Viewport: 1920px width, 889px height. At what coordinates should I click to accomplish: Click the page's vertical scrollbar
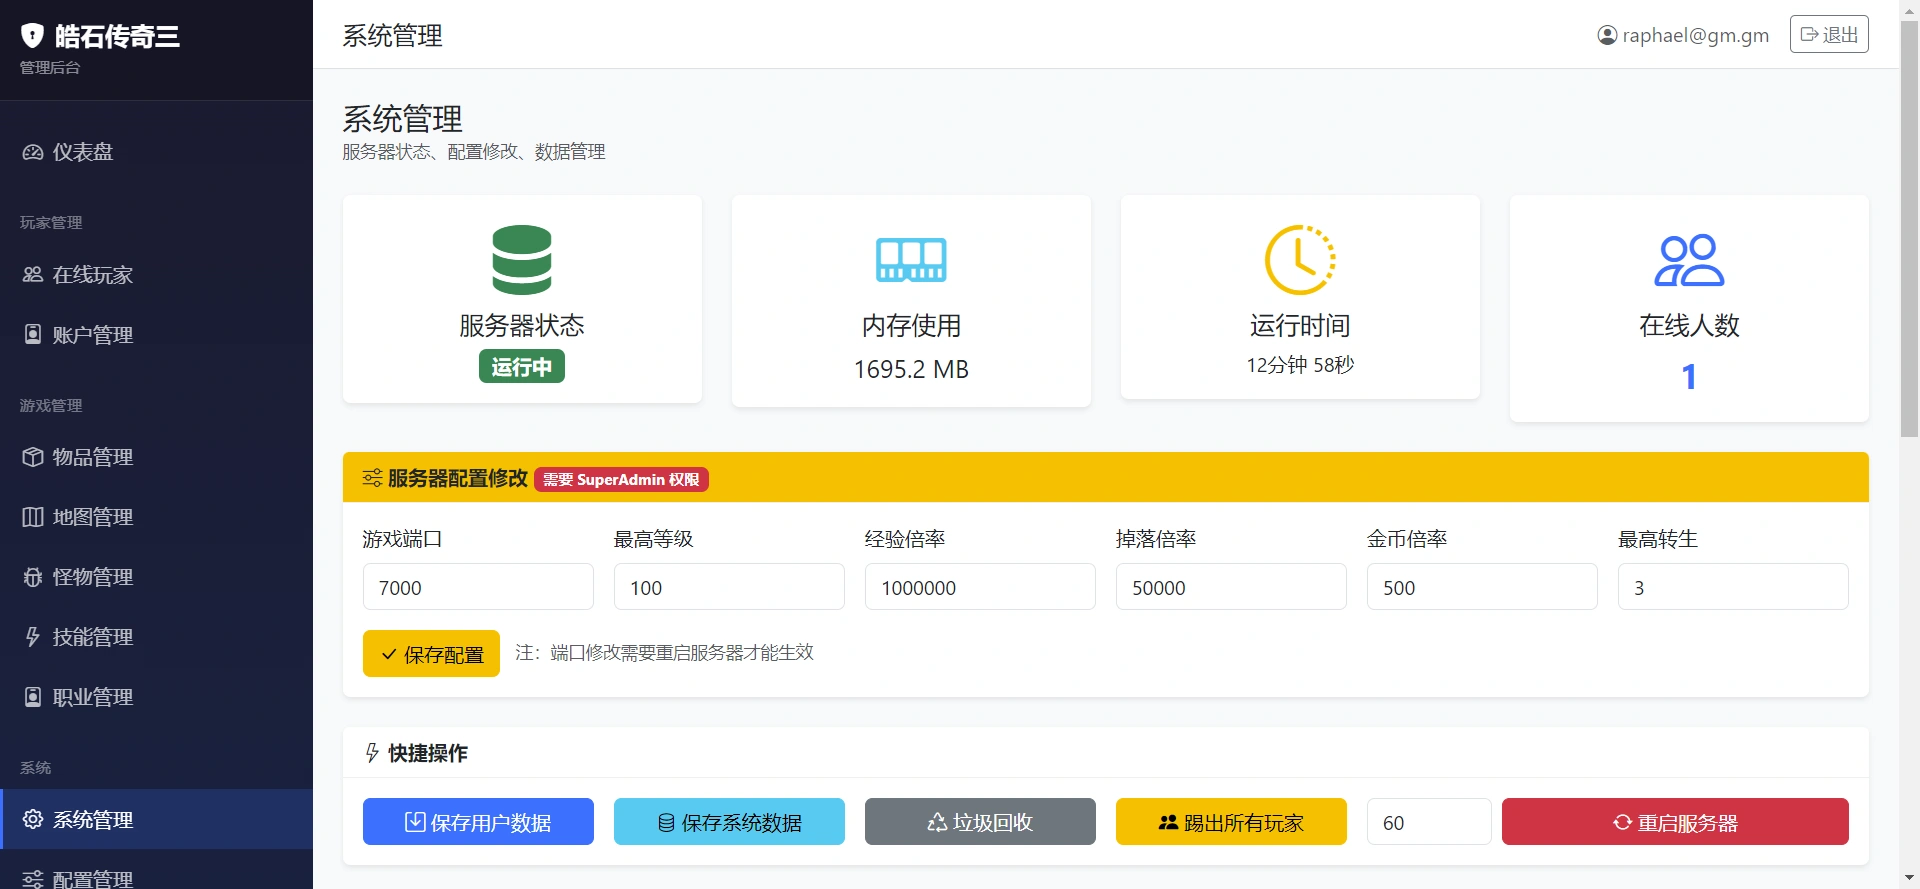(1909, 230)
